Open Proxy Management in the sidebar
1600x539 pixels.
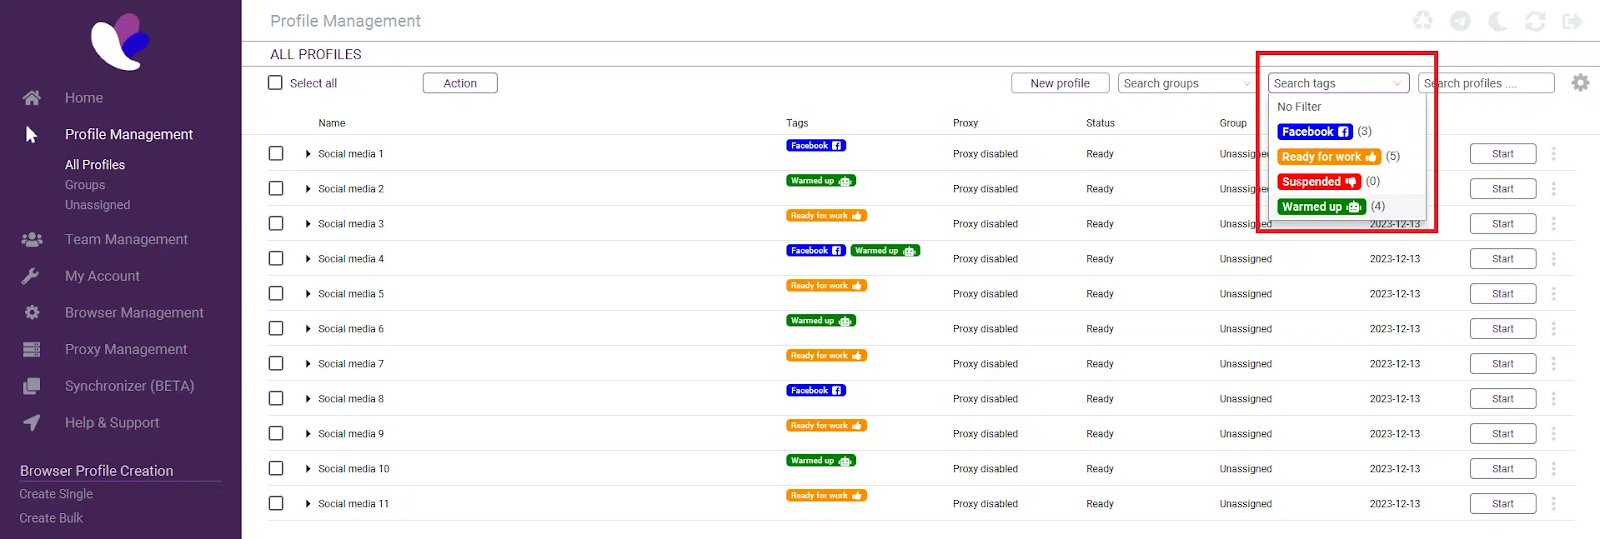(126, 349)
